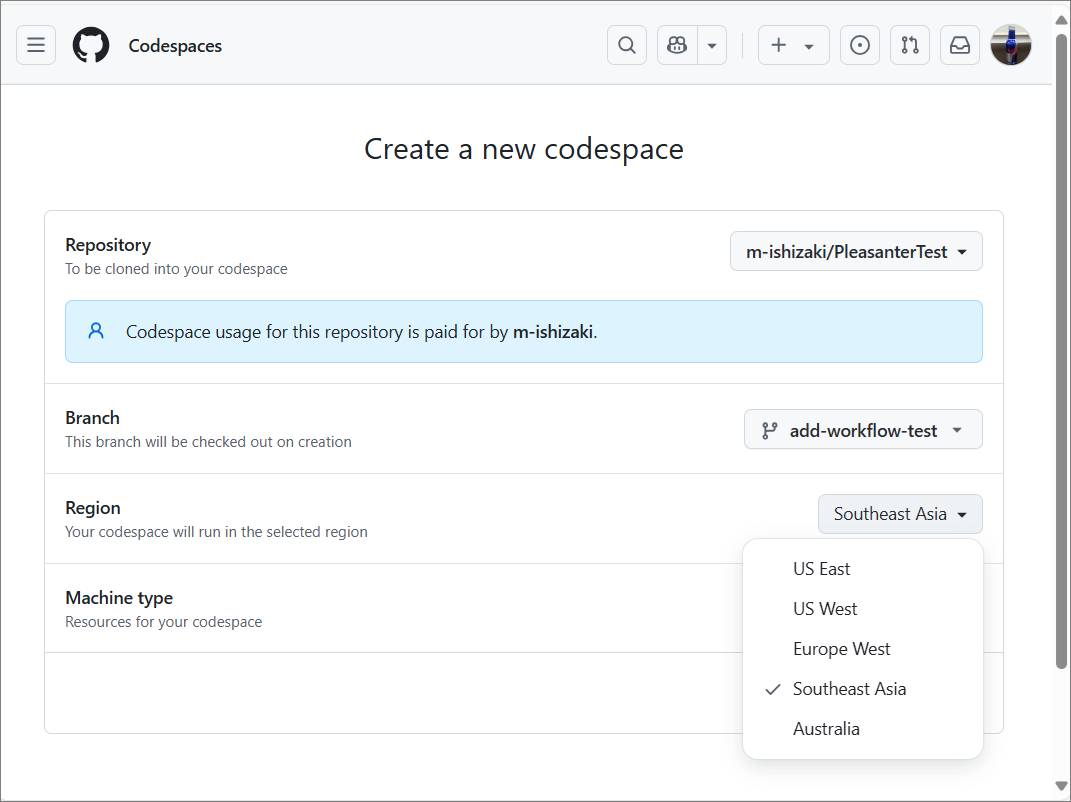Open your Issues list
The width and height of the screenshot is (1071, 802).
point(859,45)
